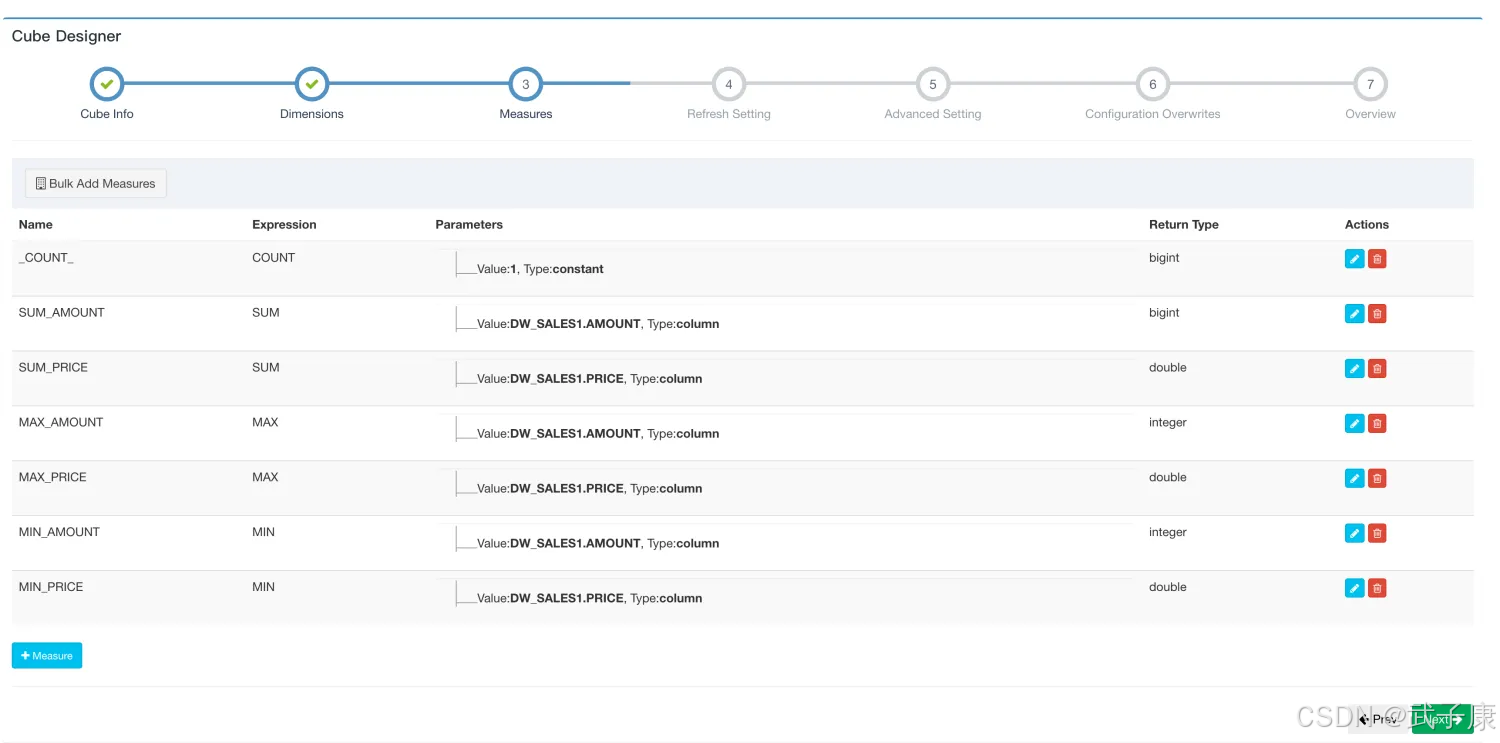The height and width of the screenshot is (743, 1500).
Task: Delete the MIN_PRICE measure
Action: point(1377,588)
